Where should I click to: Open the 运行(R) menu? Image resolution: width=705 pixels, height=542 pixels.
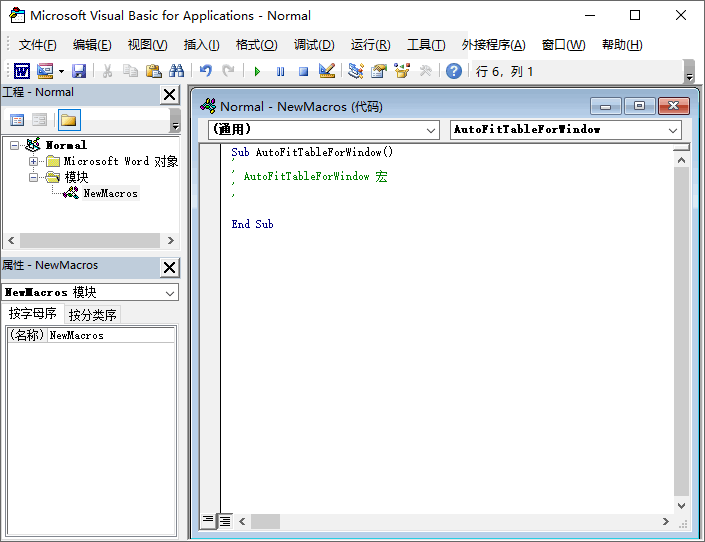pyautogui.click(x=370, y=45)
